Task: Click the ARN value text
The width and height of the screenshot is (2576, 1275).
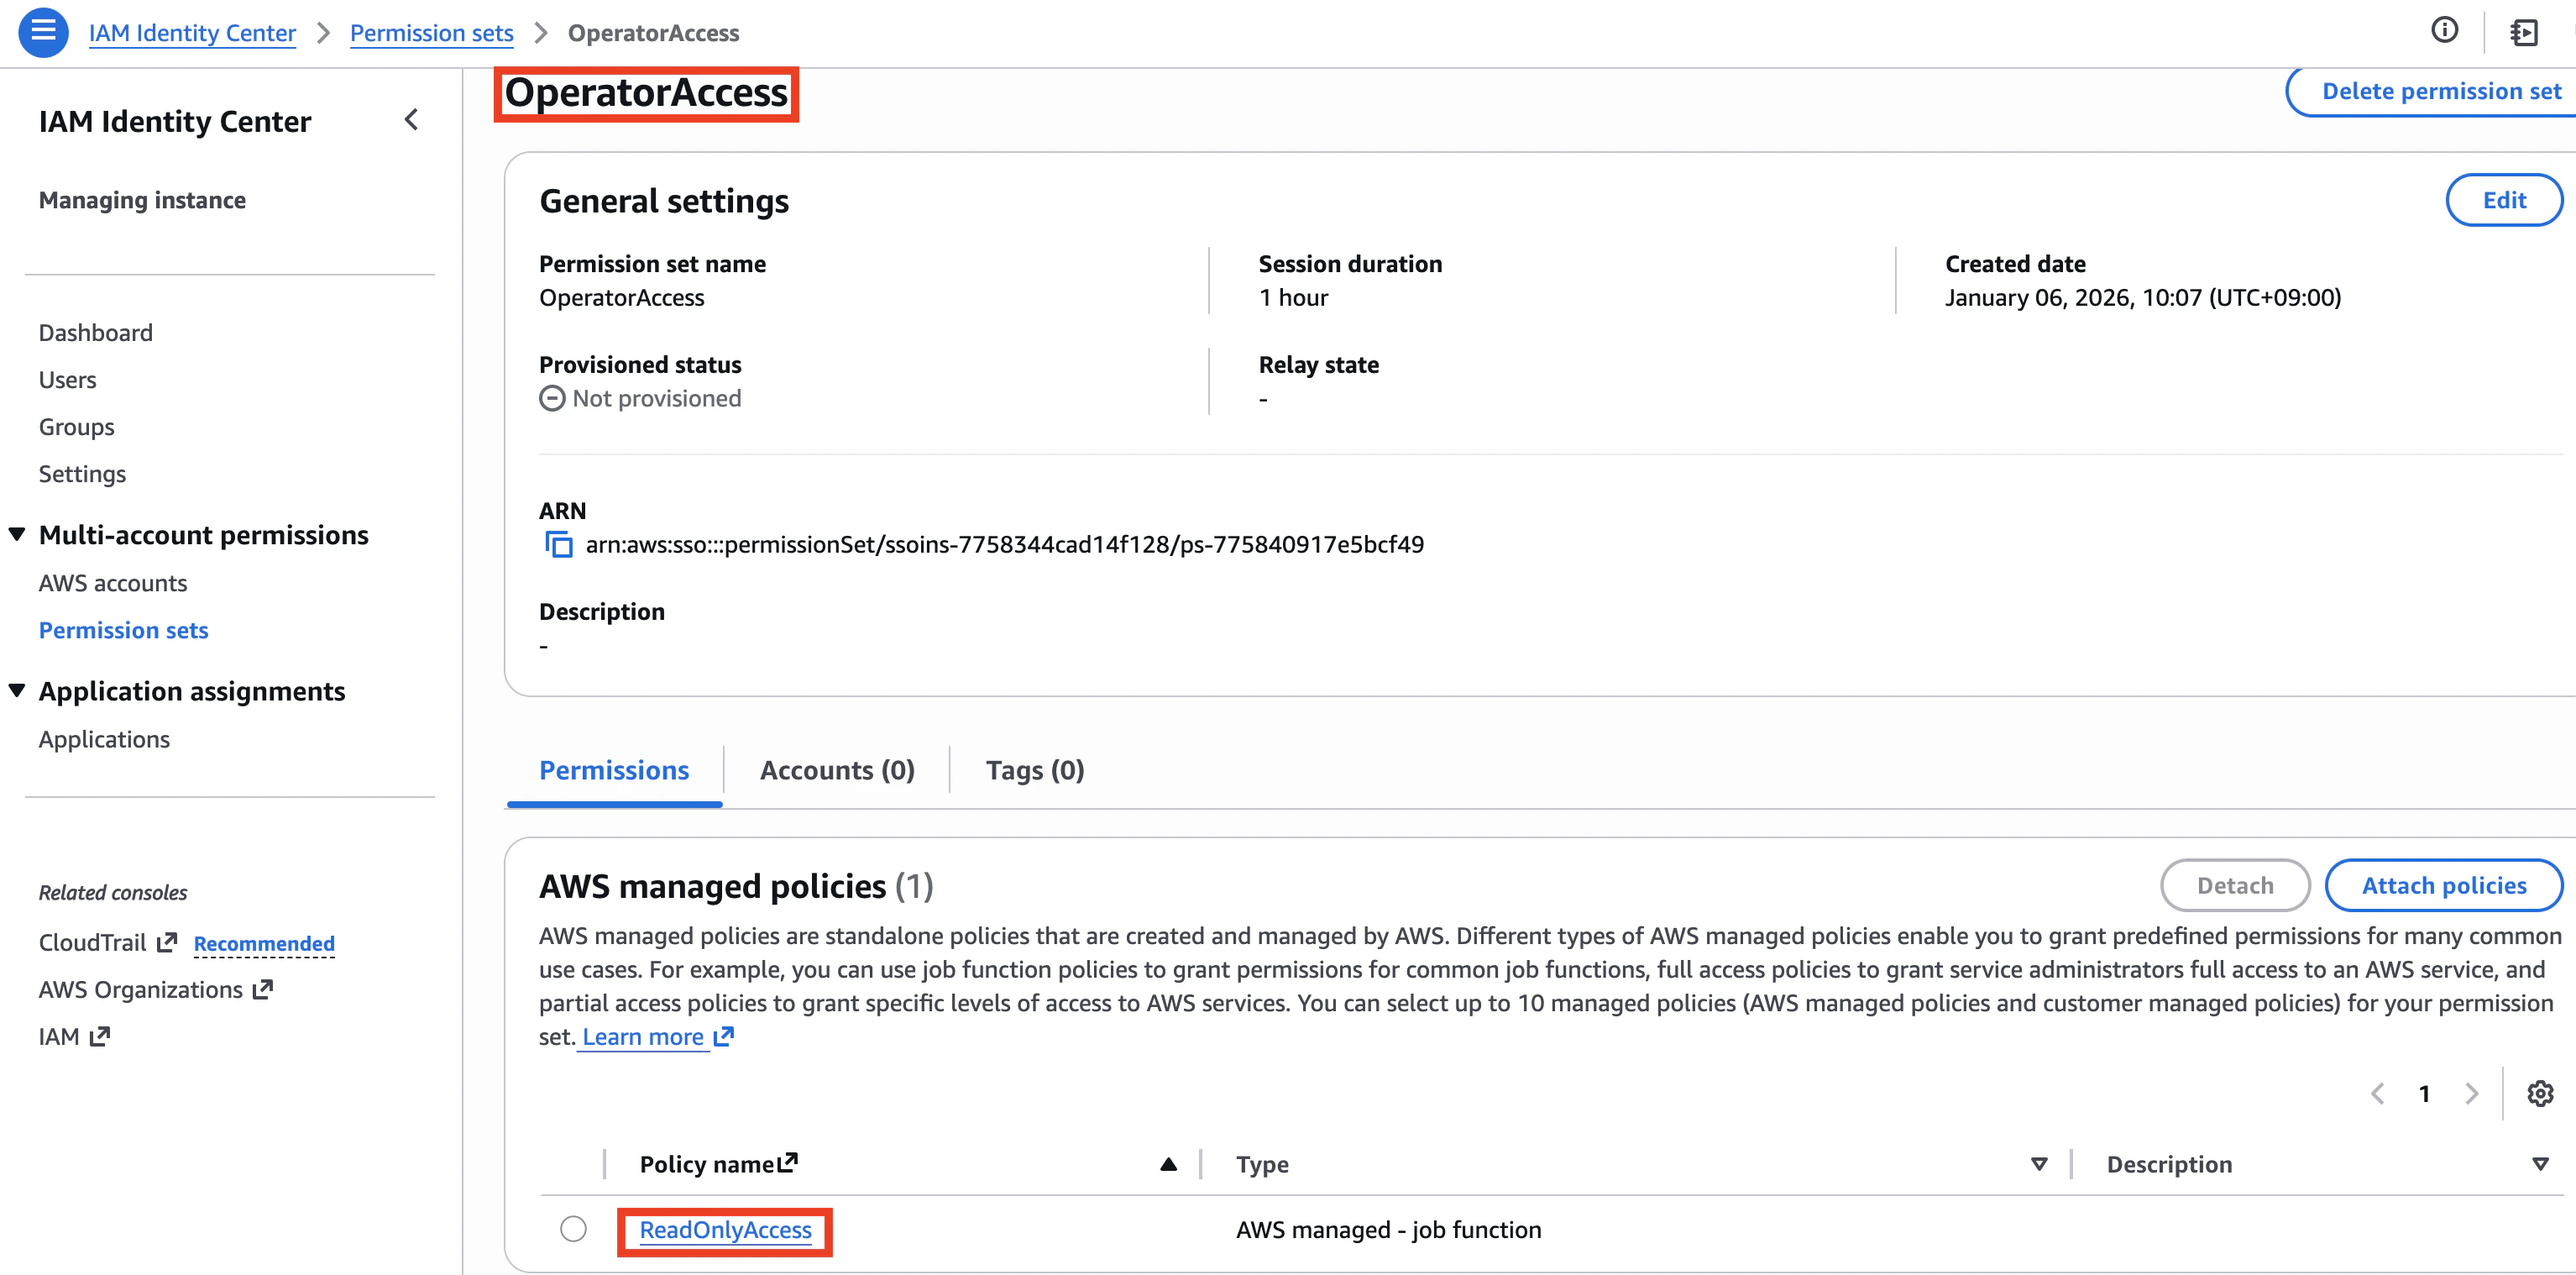Action: click(1004, 544)
